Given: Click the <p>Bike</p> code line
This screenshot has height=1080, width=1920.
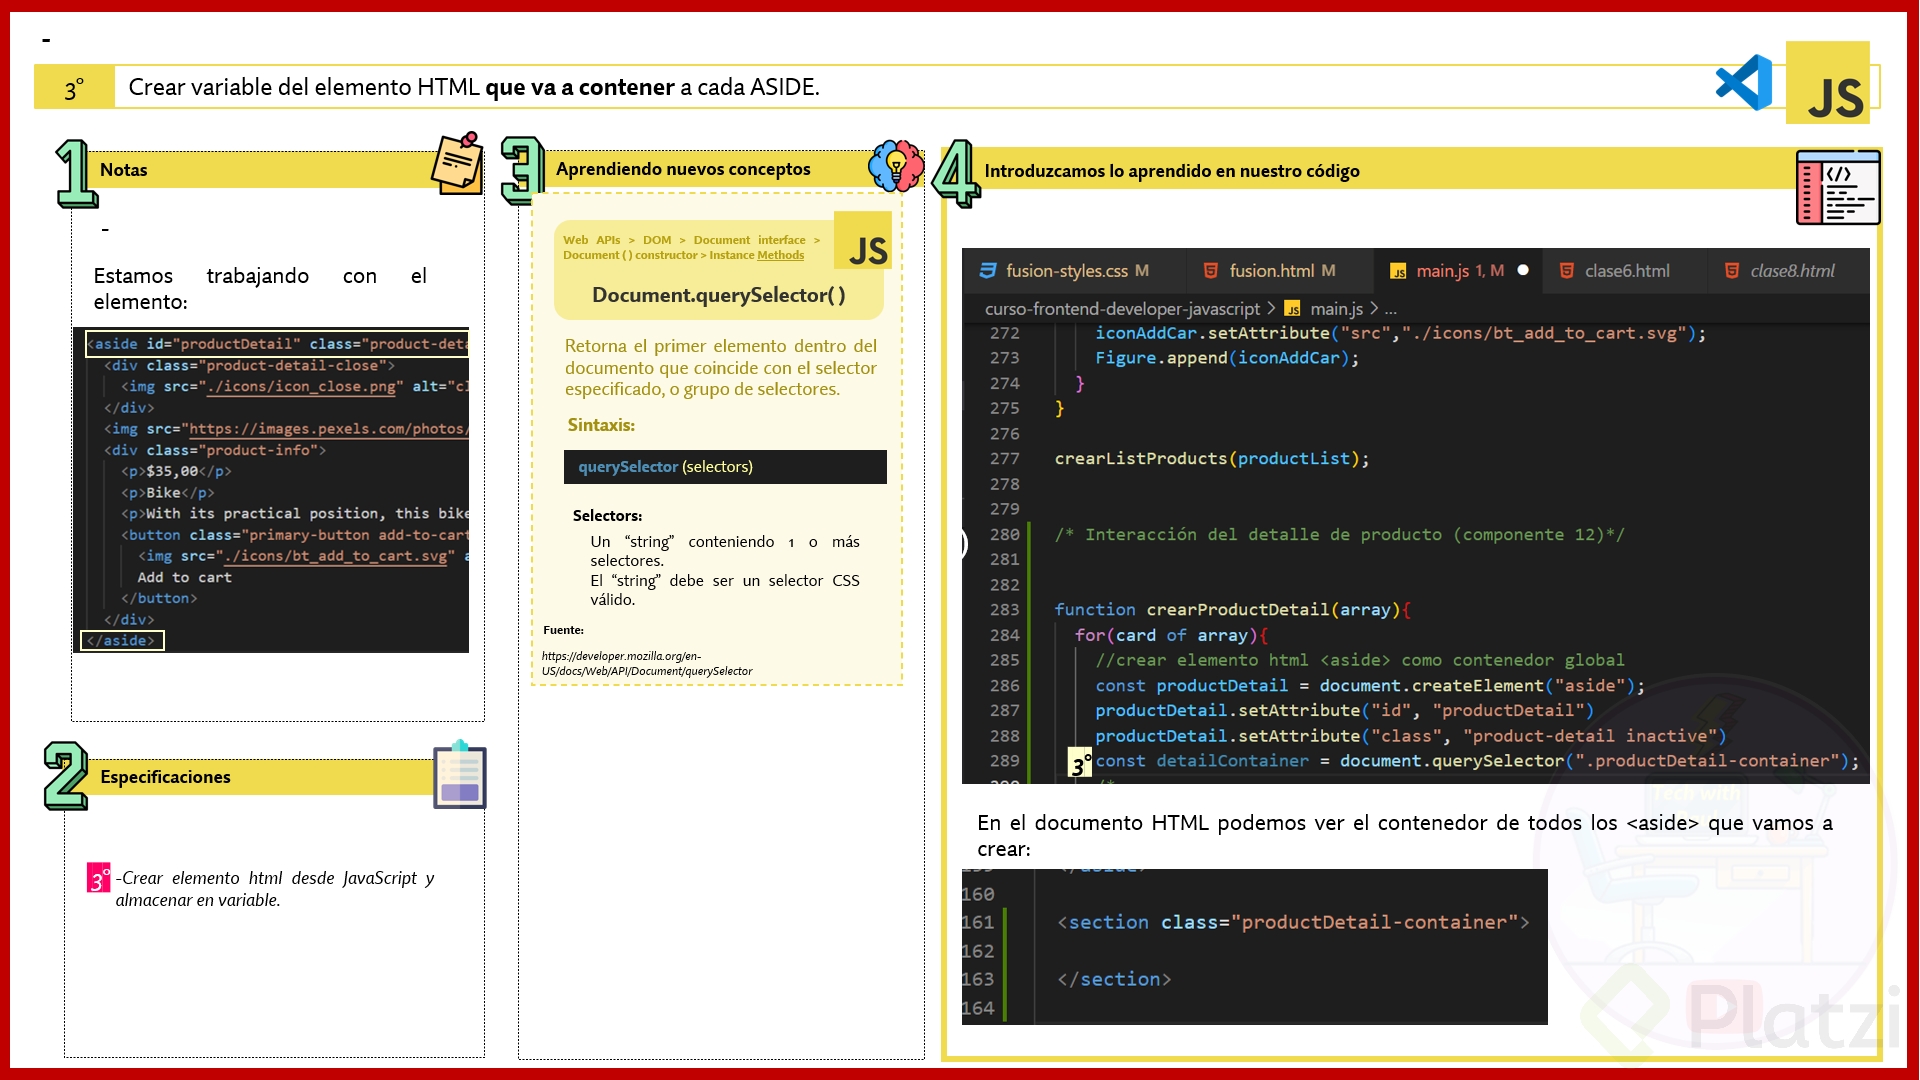Looking at the screenshot, I should click(168, 492).
